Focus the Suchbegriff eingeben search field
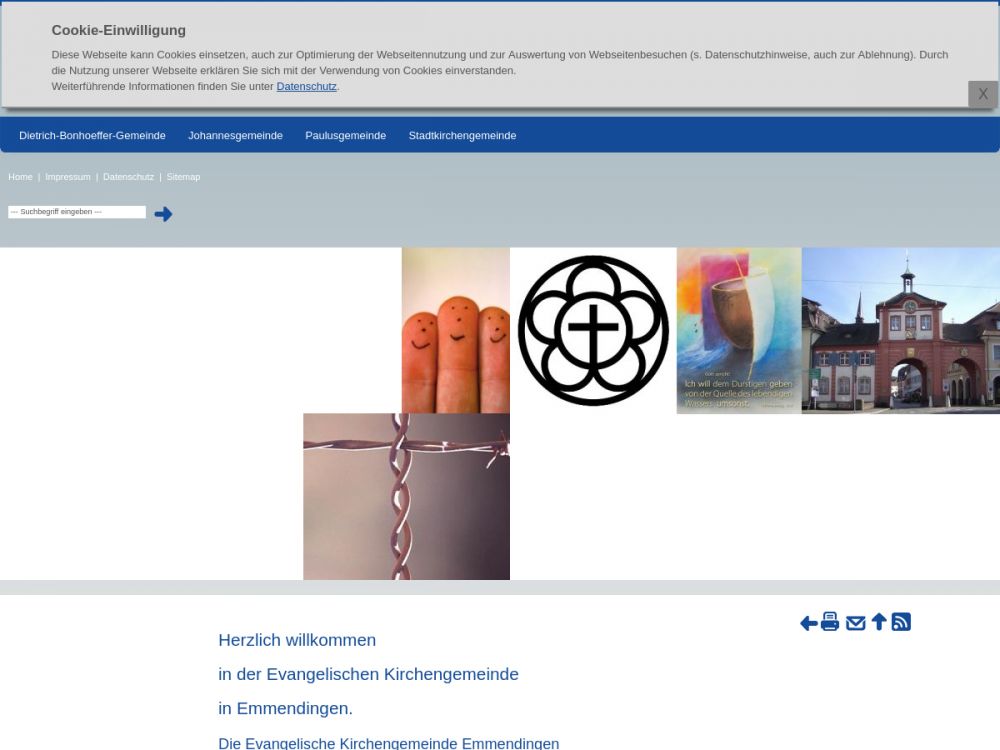The image size is (1000, 750). 77,212
